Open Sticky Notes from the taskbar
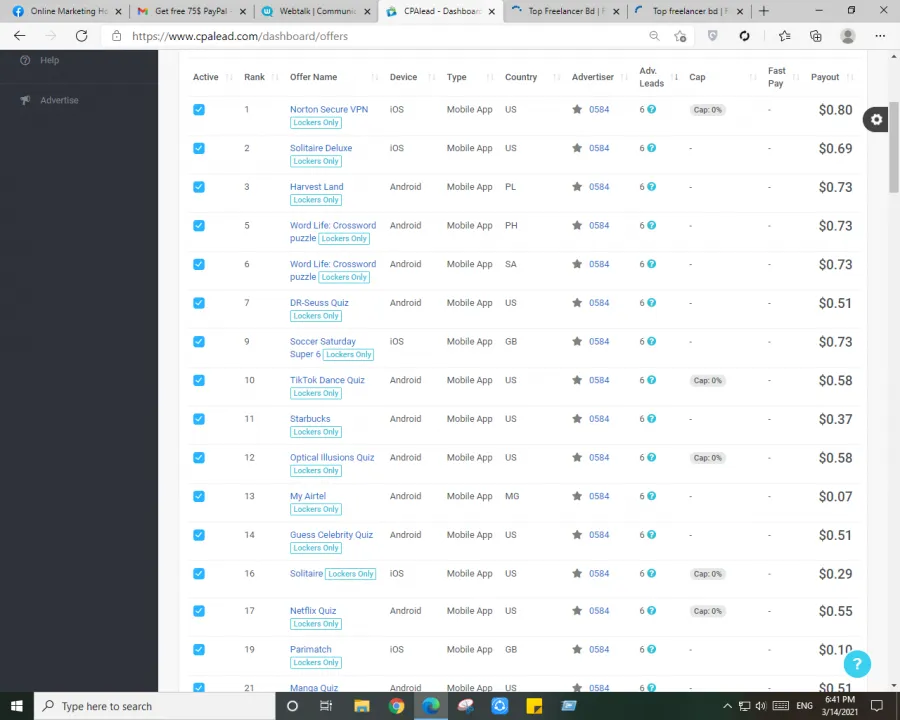The height and width of the screenshot is (720, 900). [x=534, y=706]
